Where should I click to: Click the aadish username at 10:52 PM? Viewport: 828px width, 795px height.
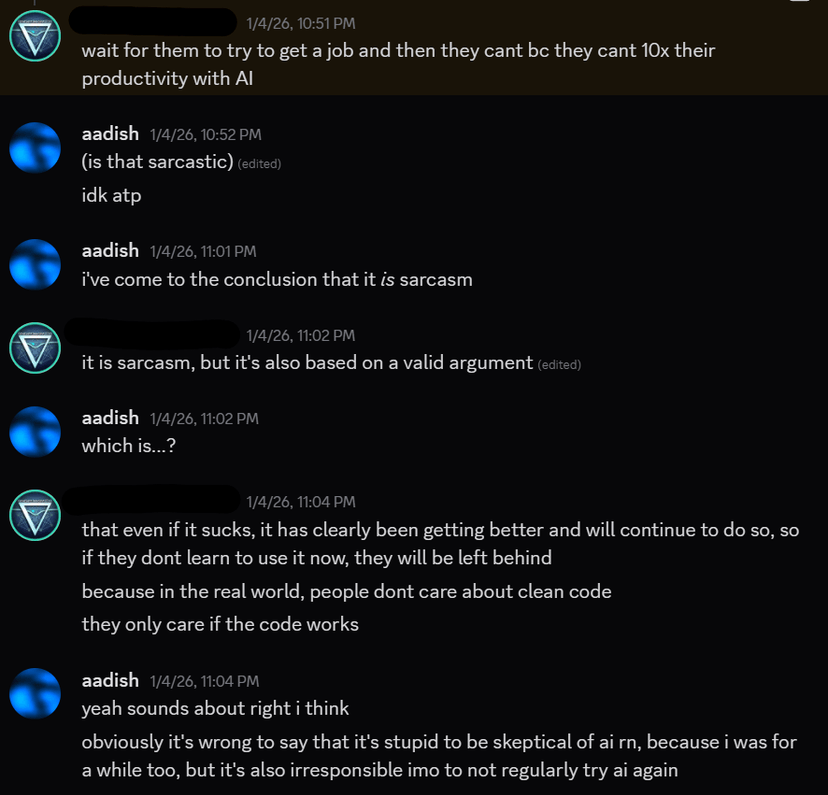point(110,134)
